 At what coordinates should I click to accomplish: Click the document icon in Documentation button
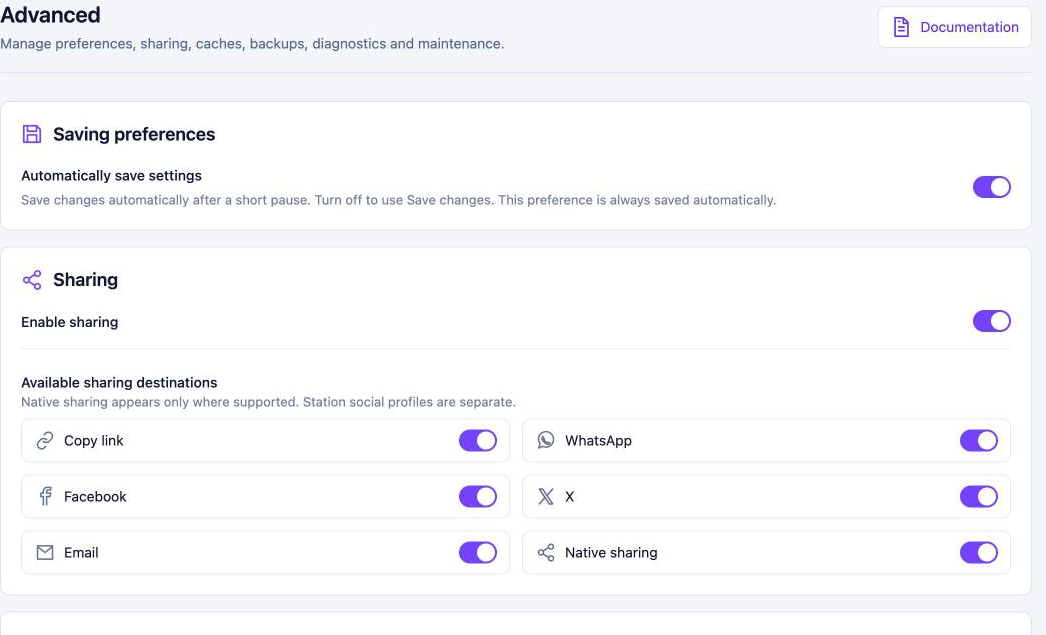[x=901, y=27]
